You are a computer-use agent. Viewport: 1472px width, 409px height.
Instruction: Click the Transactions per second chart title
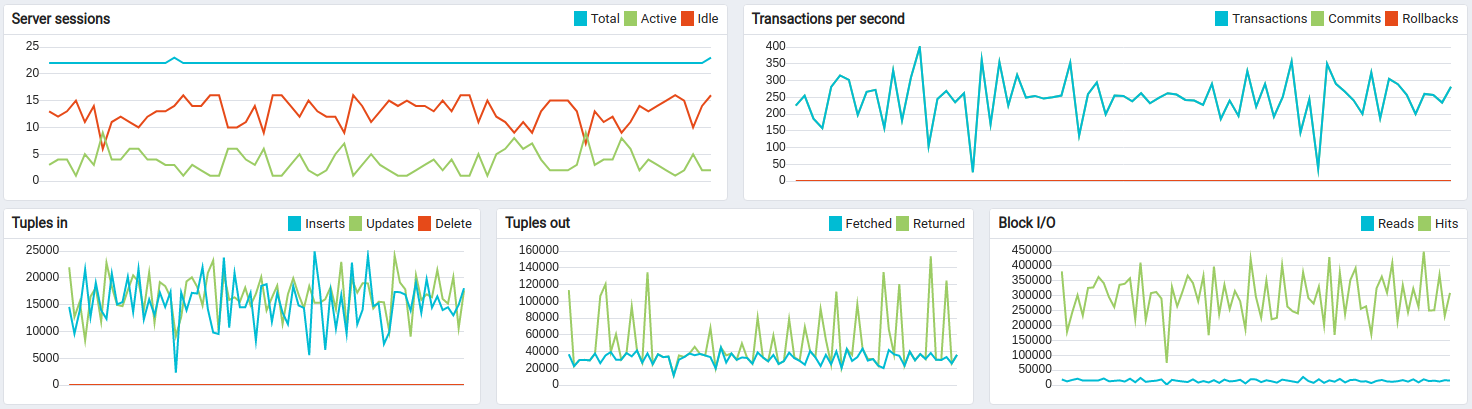coord(828,19)
